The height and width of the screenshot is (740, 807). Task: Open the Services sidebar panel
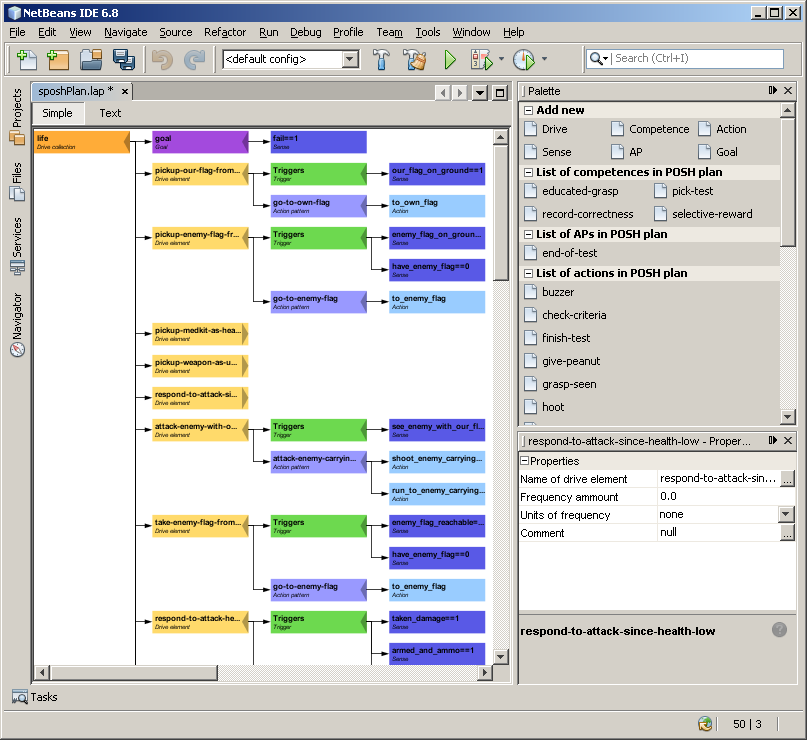[17, 246]
